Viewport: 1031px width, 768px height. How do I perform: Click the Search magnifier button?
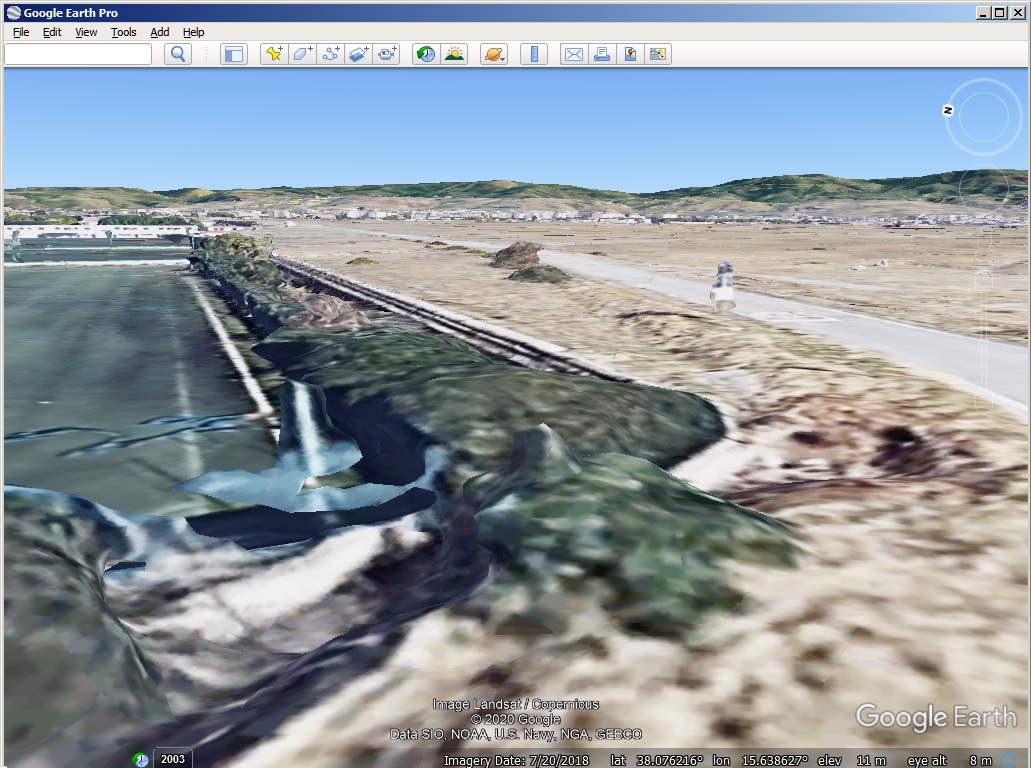[x=178, y=54]
